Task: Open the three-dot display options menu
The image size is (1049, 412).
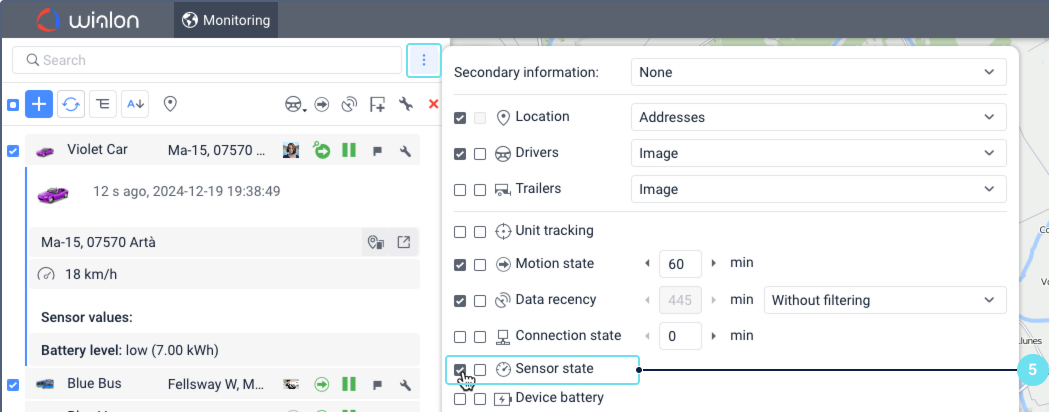Action: (x=424, y=60)
